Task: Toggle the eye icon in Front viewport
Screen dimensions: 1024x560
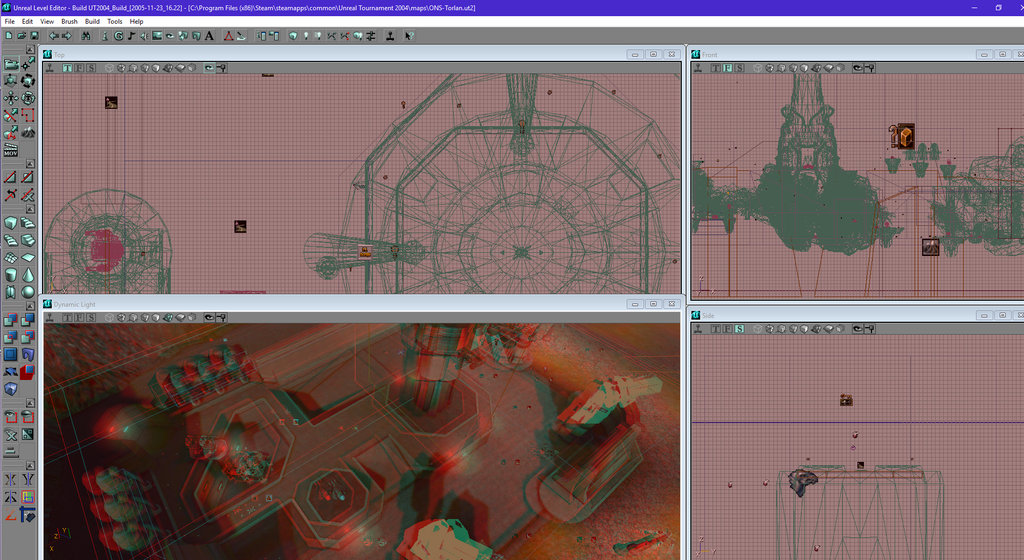Action: click(857, 68)
